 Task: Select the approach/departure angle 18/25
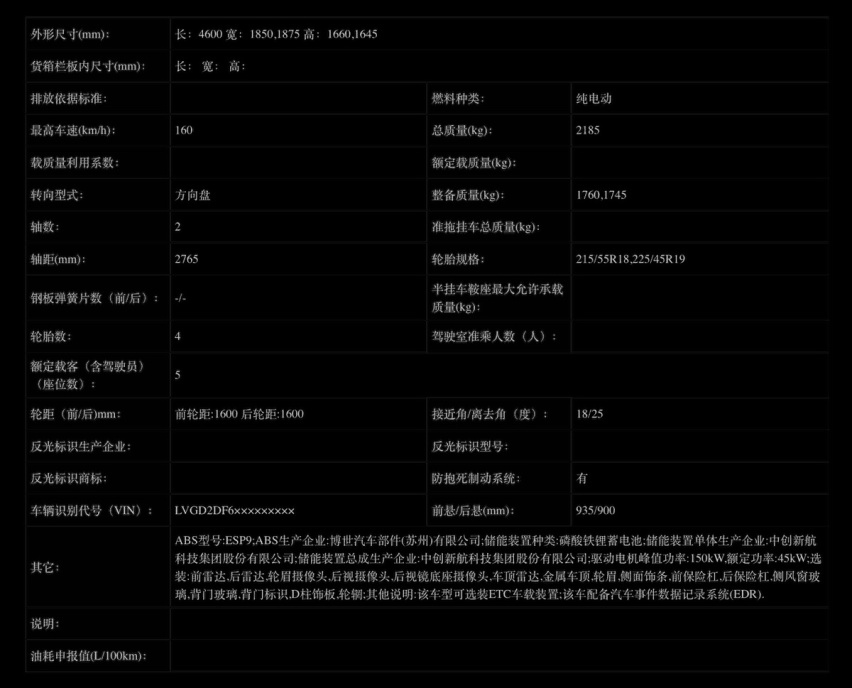590,414
